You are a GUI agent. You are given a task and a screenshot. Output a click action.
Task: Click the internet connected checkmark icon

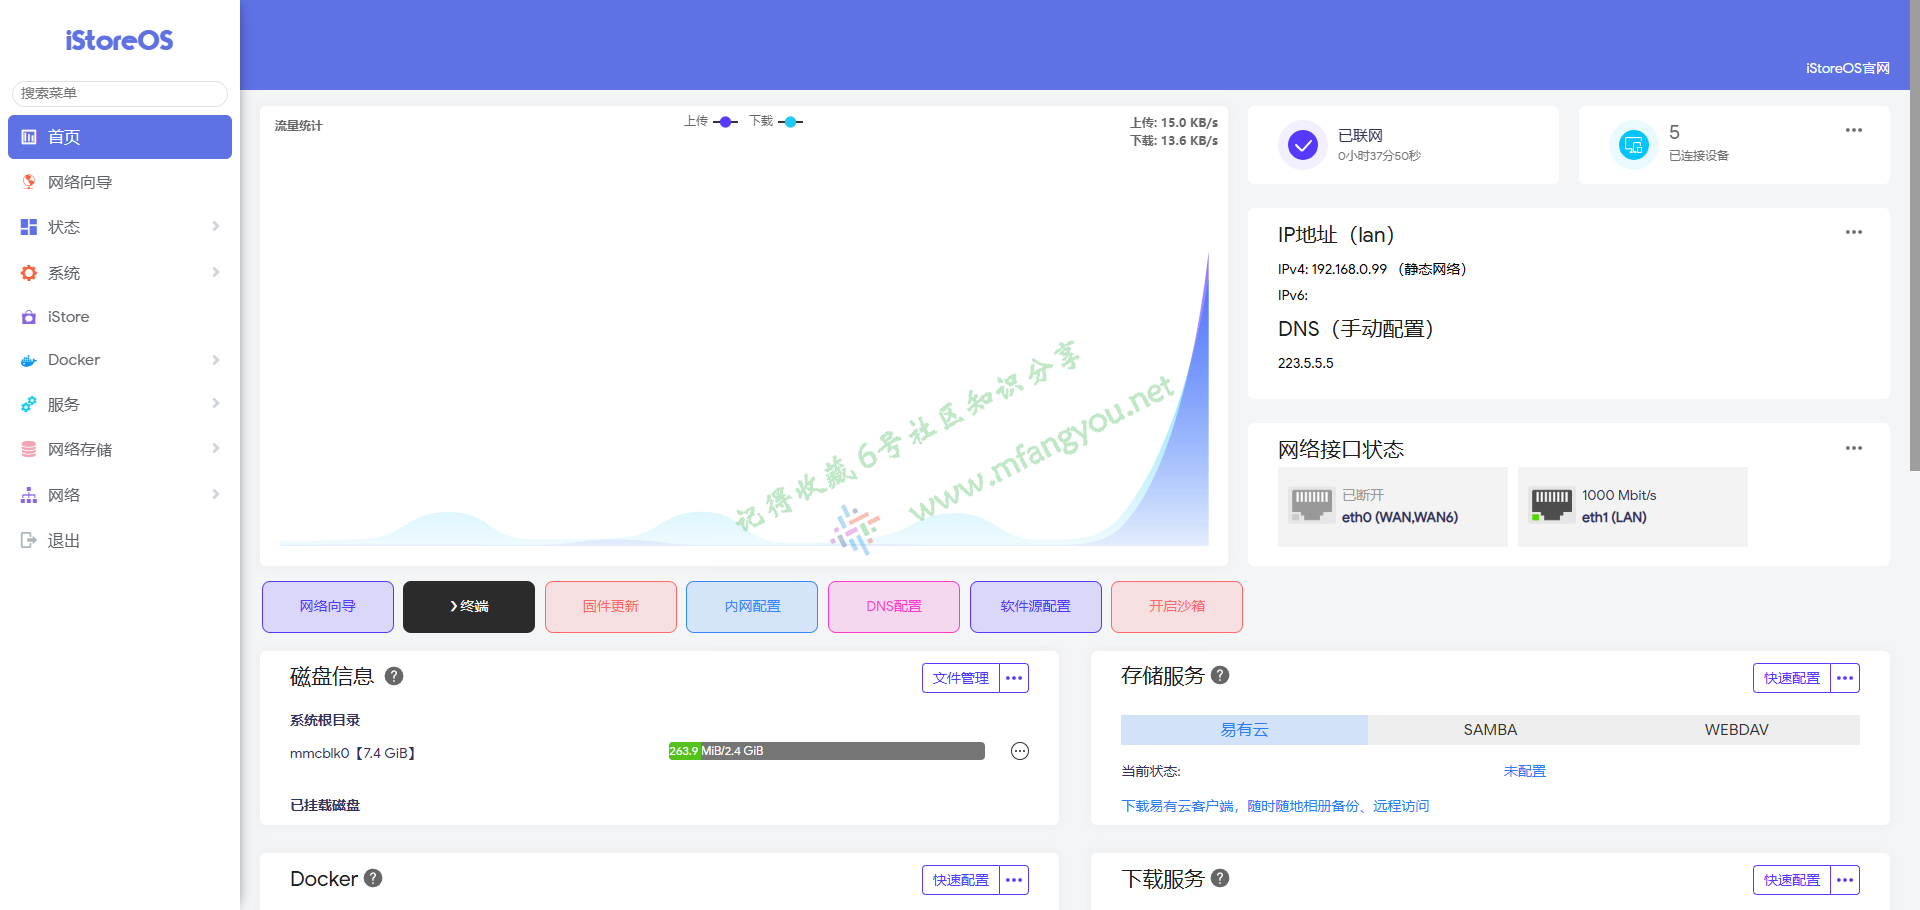[x=1302, y=146]
